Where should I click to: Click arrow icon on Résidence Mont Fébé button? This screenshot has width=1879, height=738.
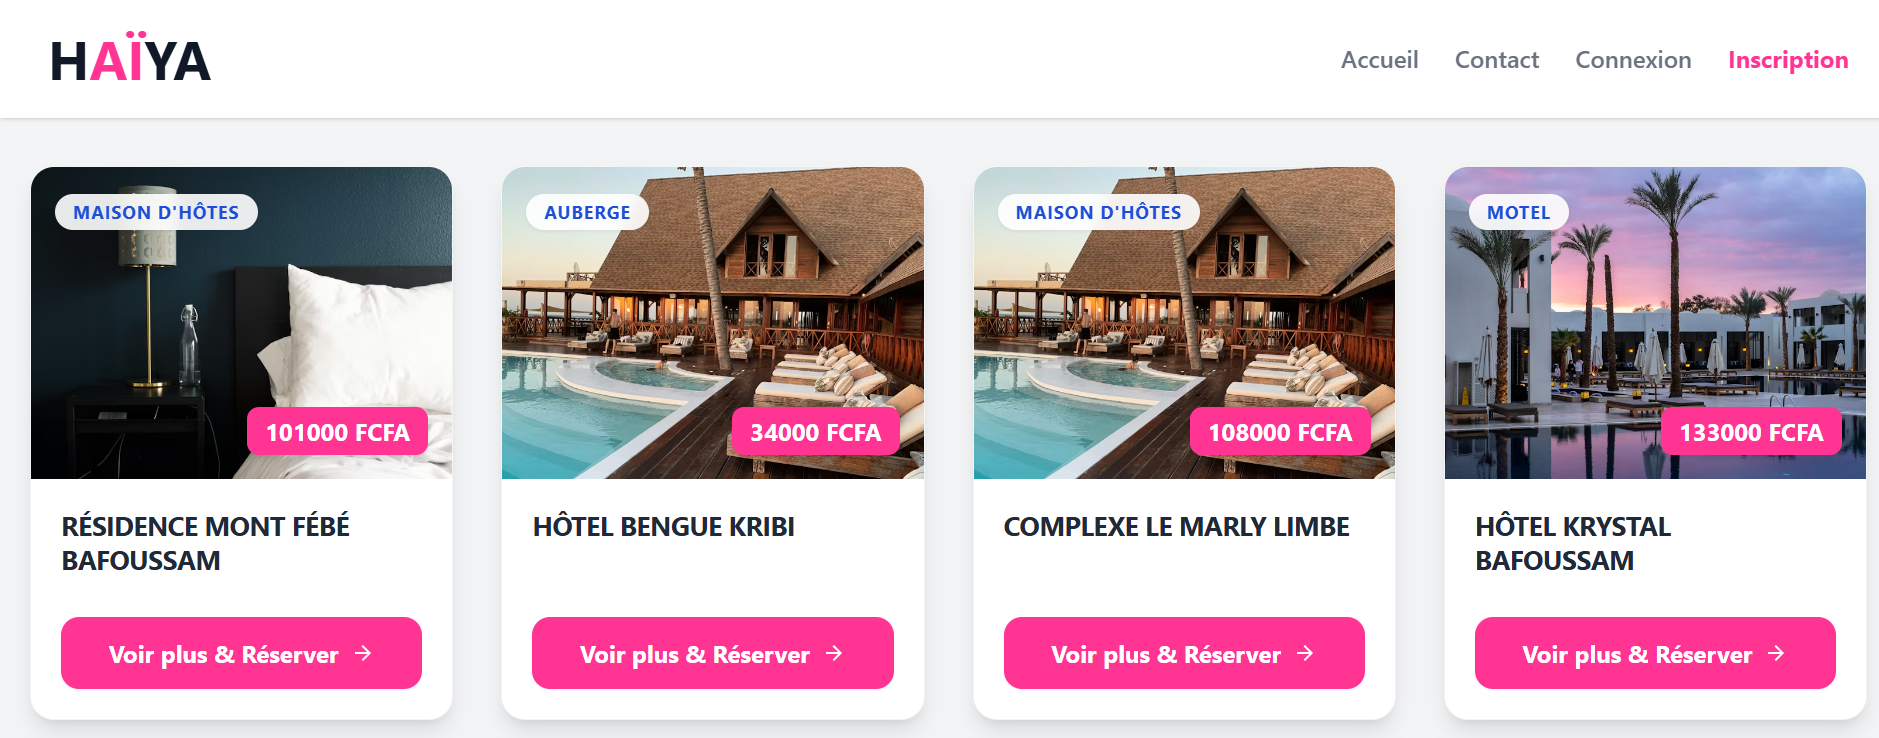click(363, 653)
